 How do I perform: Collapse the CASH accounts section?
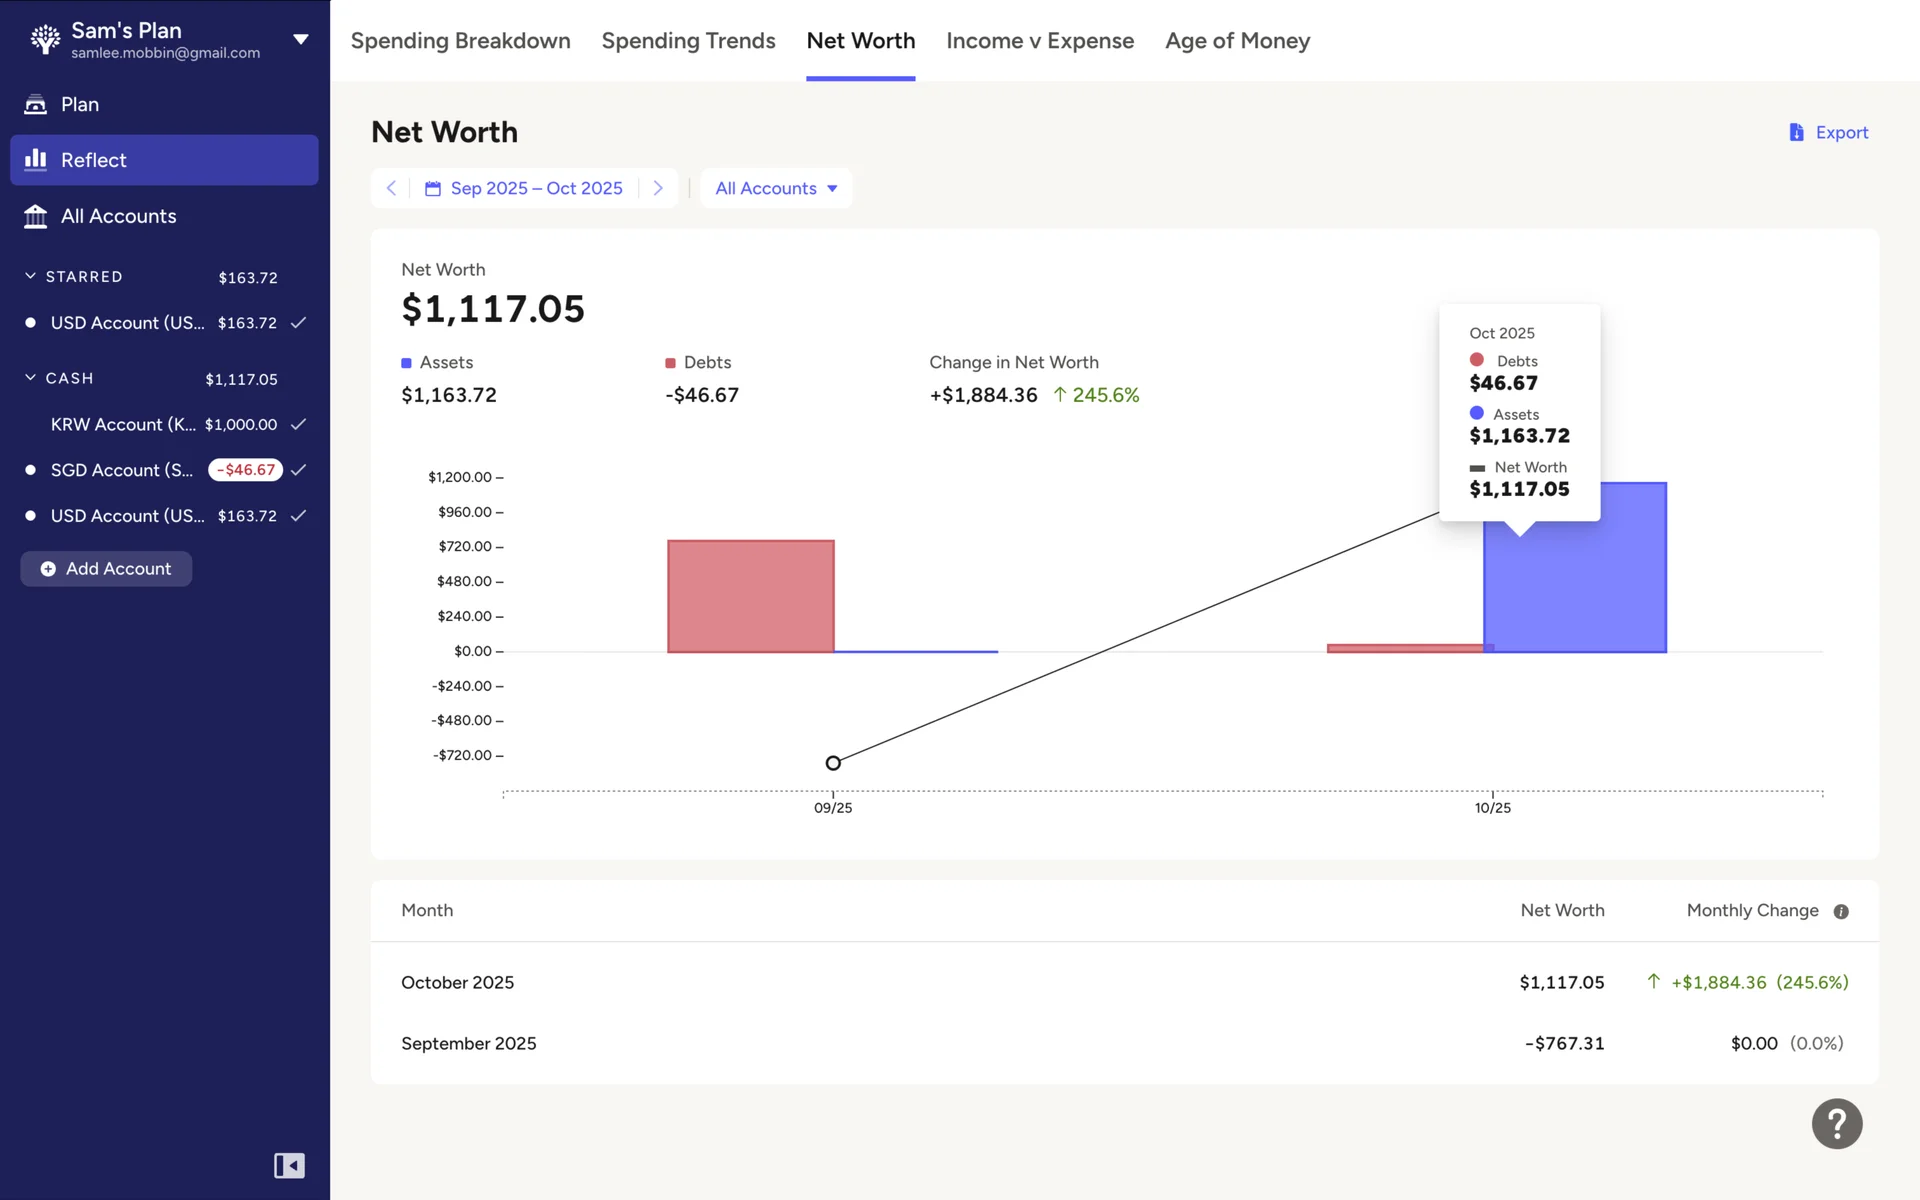point(31,378)
